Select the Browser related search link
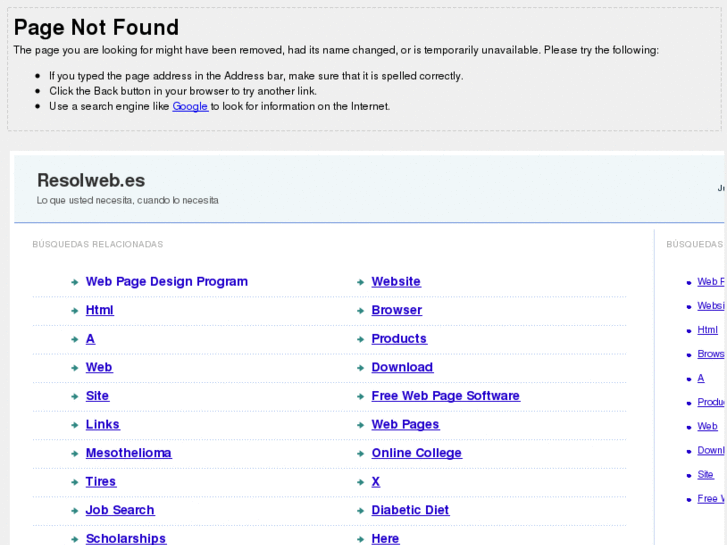The width and height of the screenshot is (727, 545). pos(396,310)
